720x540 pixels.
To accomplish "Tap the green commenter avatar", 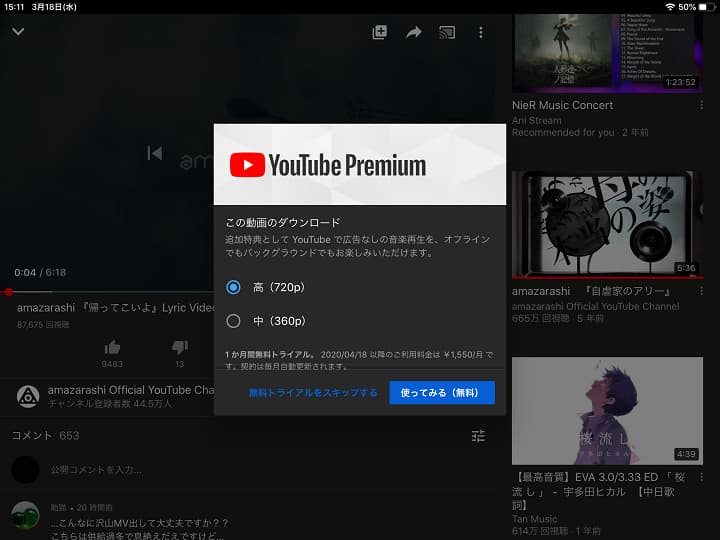I will pos(25,515).
